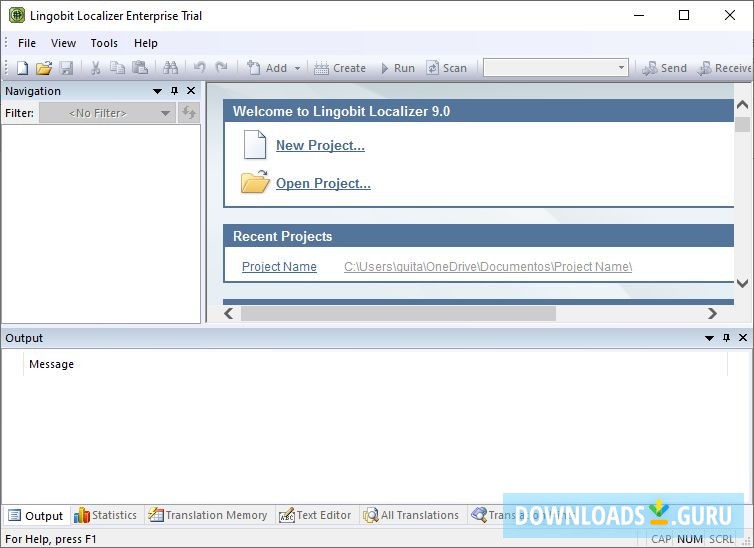Close the Output panel
The height and width of the screenshot is (548, 754).
click(742, 338)
